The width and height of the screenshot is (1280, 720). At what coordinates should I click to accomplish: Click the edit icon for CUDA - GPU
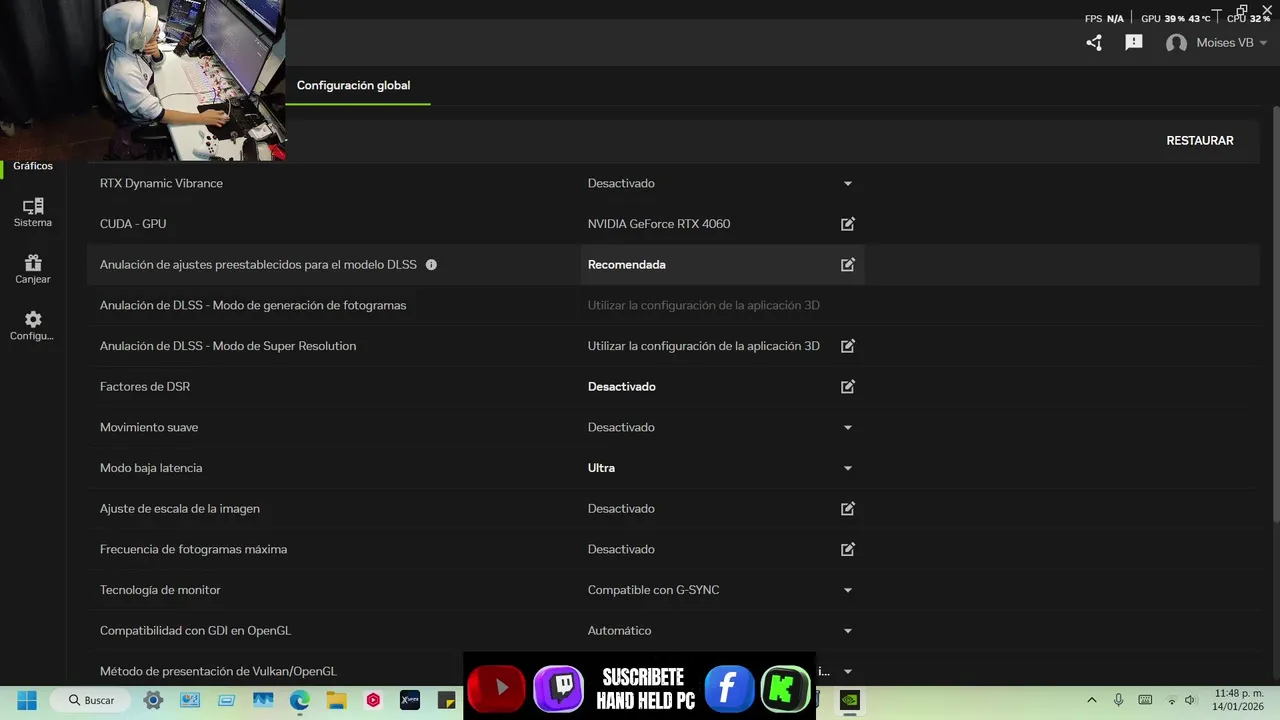coord(848,224)
